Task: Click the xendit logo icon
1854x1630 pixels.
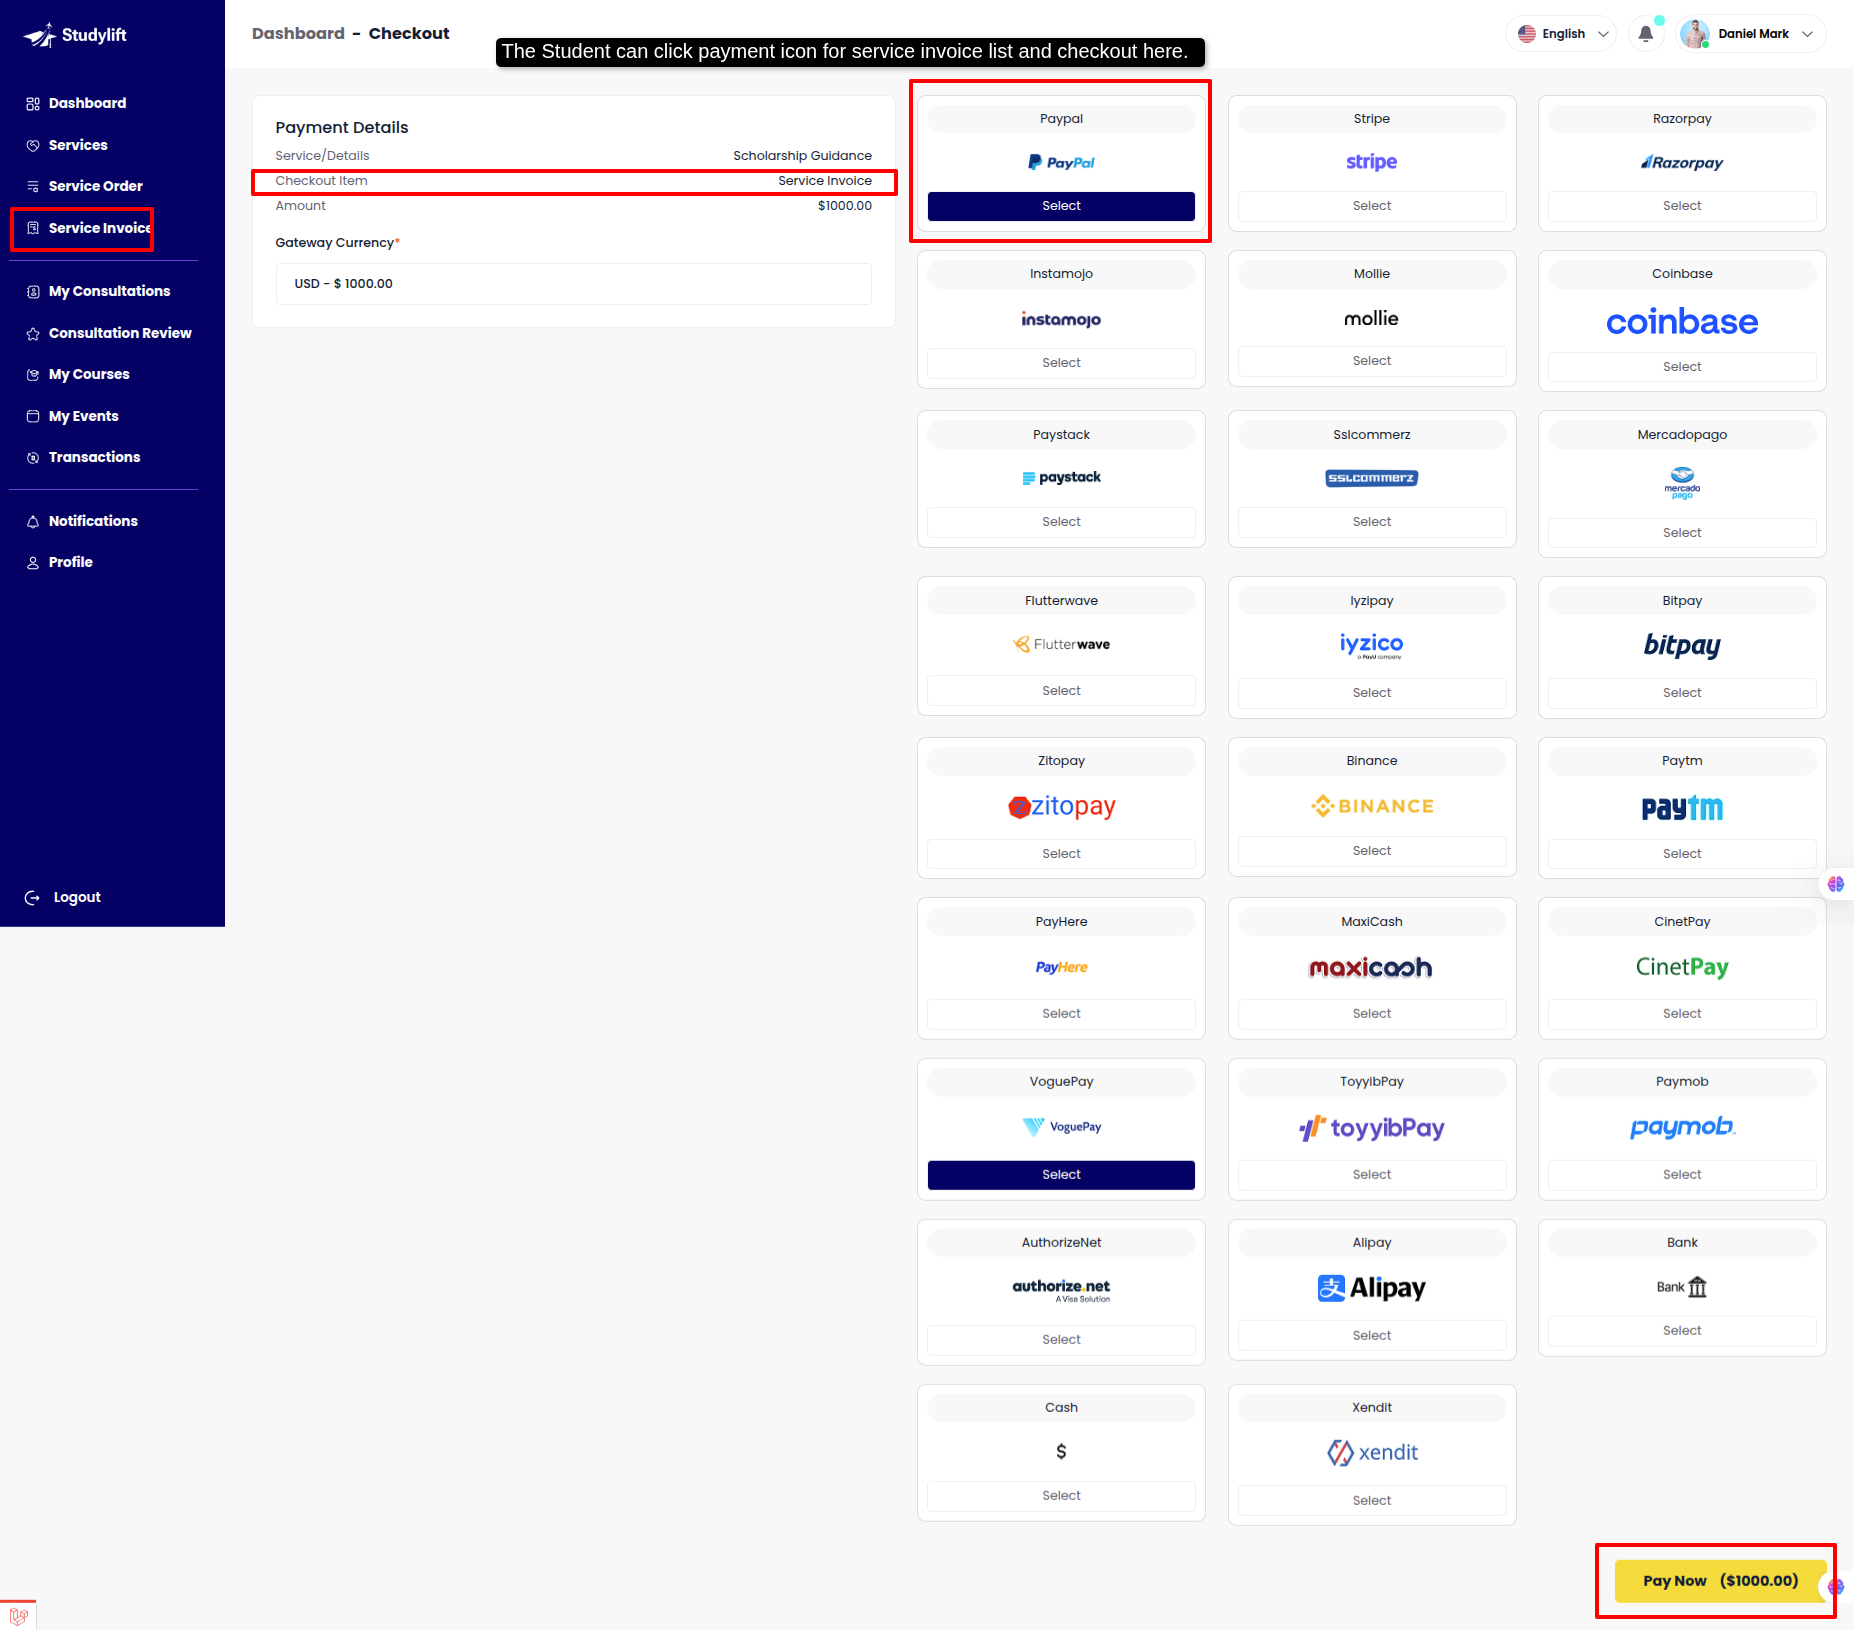Action: pyautogui.click(x=1372, y=1453)
